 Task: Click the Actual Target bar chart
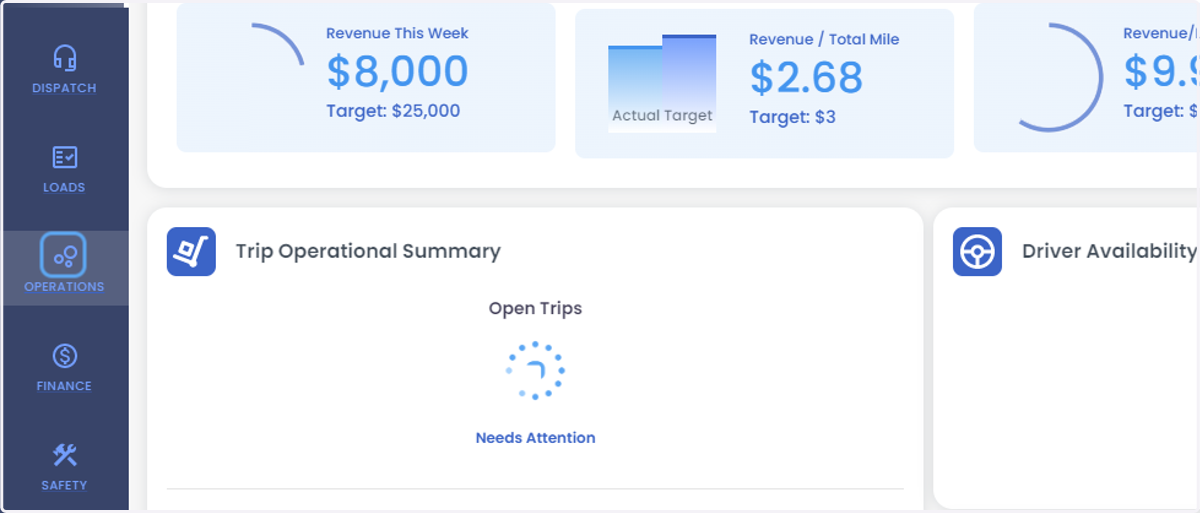pyautogui.click(x=662, y=83)
